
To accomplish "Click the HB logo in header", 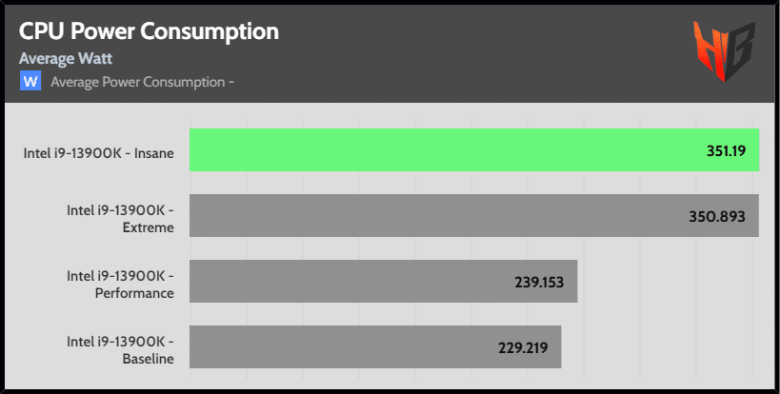I will pos(724,51).
